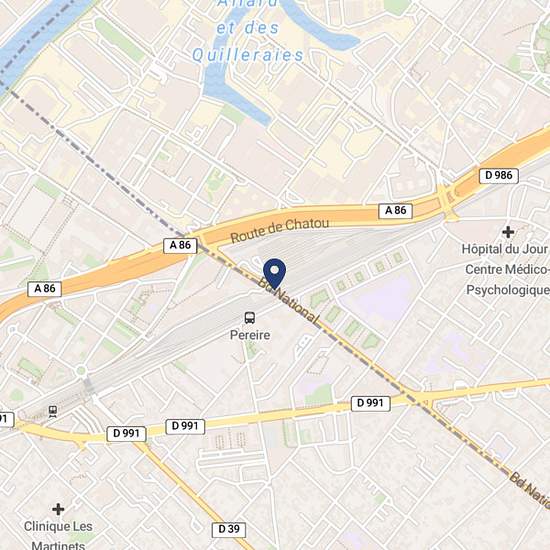Click the D 991 shield near Bd National

(370, 403)
